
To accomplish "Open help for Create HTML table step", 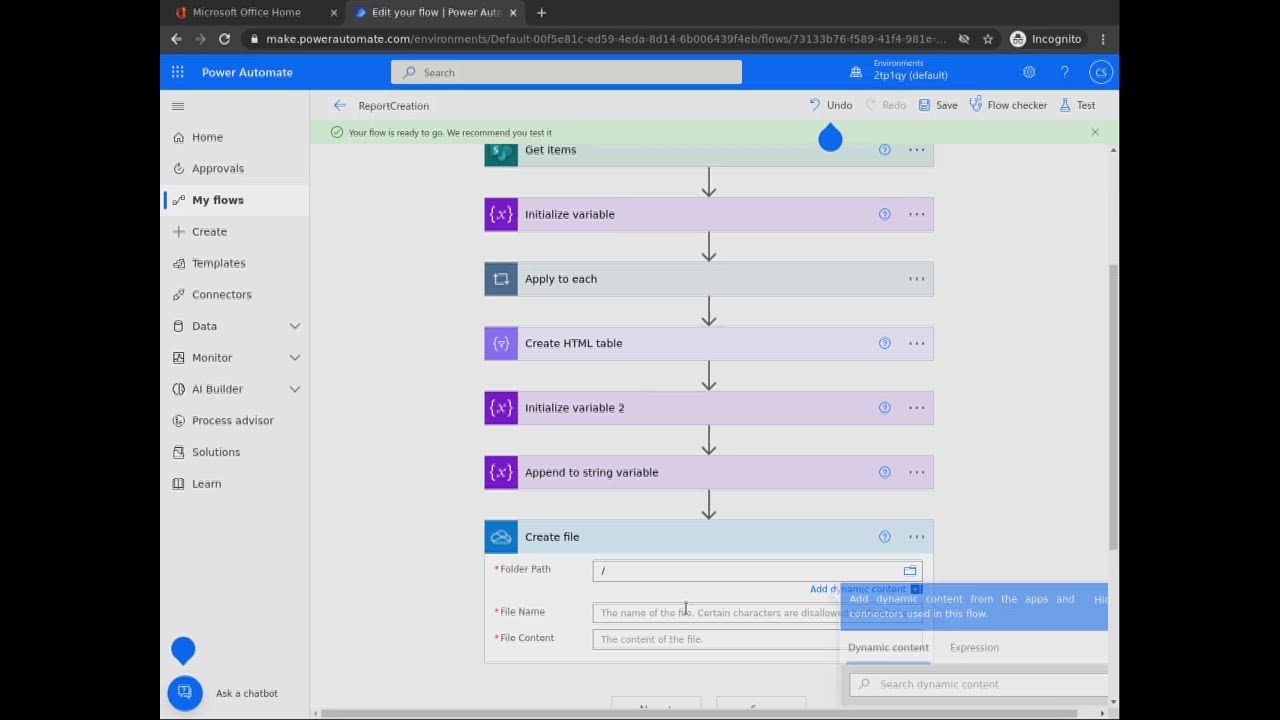I will click(x=884, y=343).
